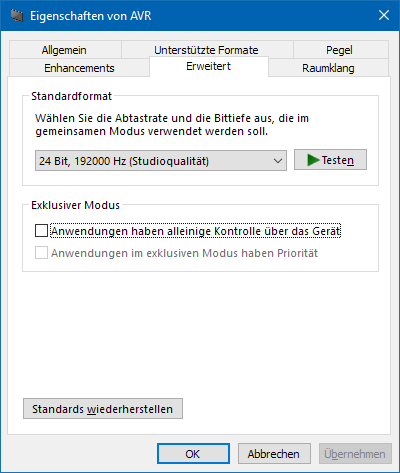
Task: Click the Standards wiederherstellen button
Action: [103, 409]
